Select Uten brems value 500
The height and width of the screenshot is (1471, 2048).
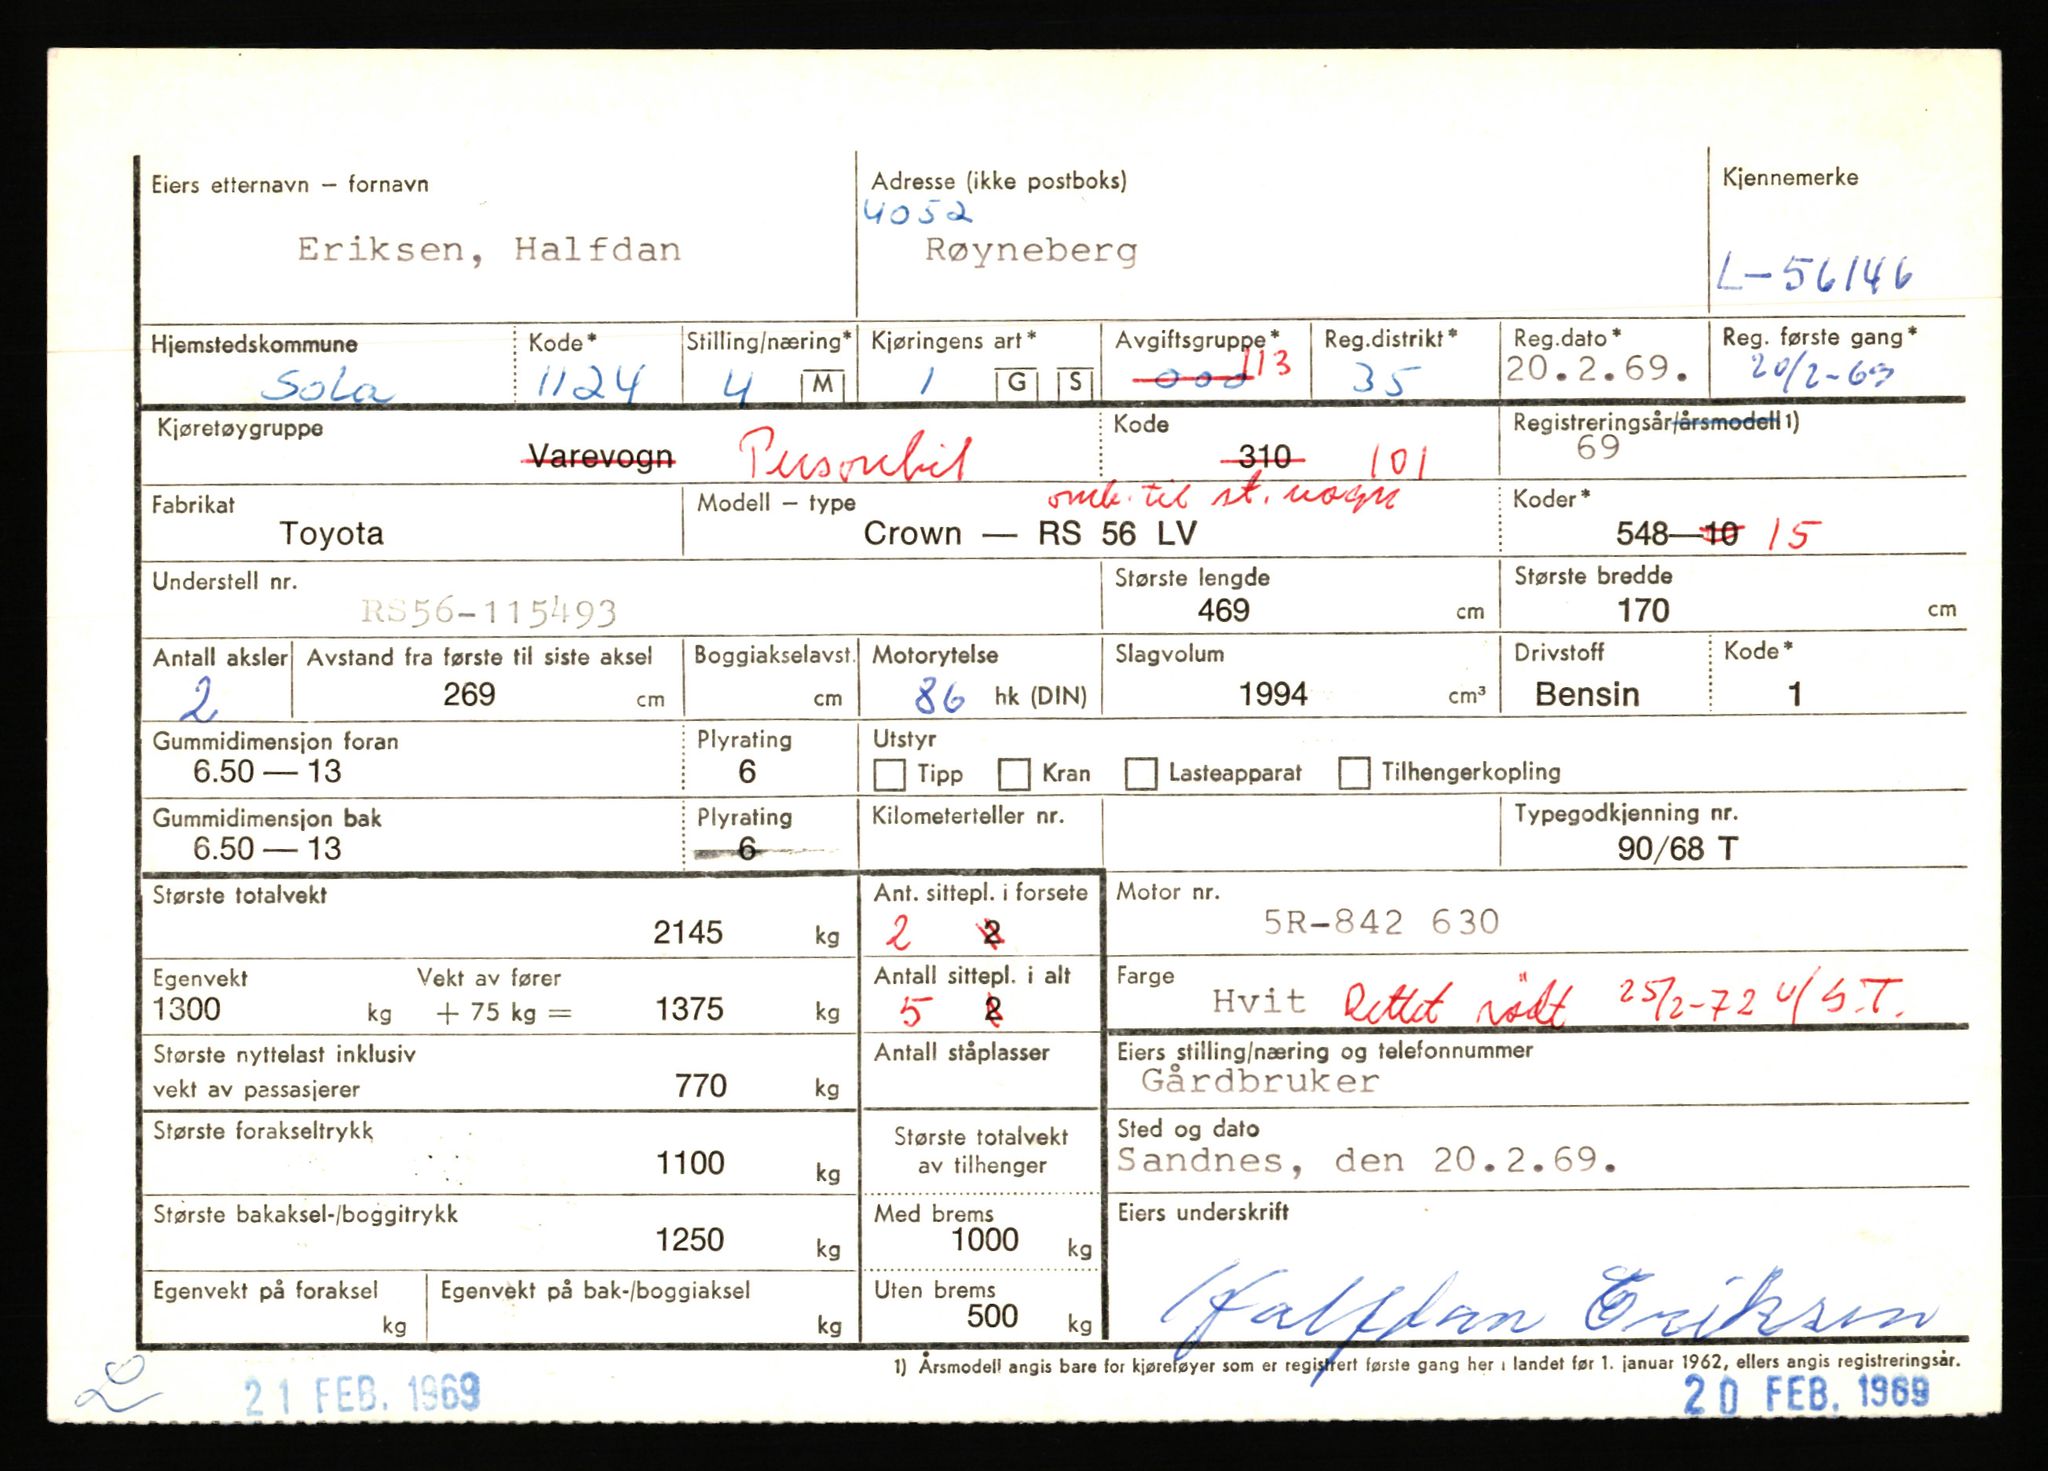(x=992, y=1315)
